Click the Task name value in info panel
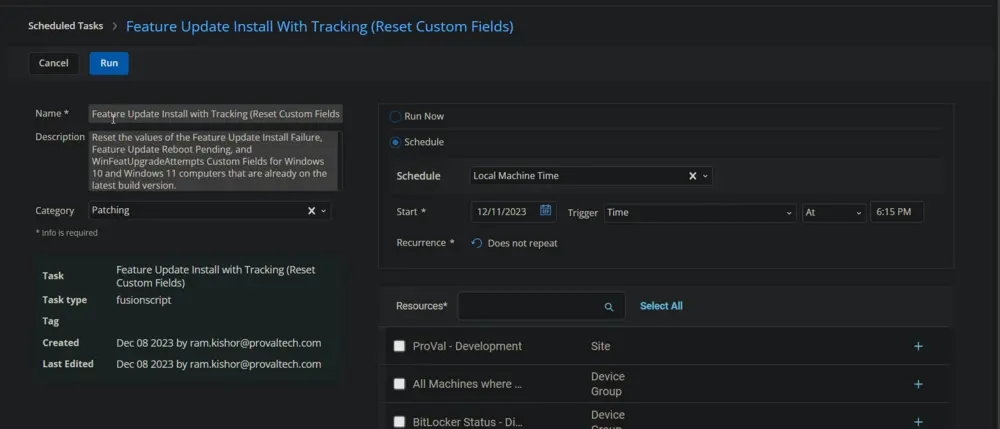 click(216, 276)
